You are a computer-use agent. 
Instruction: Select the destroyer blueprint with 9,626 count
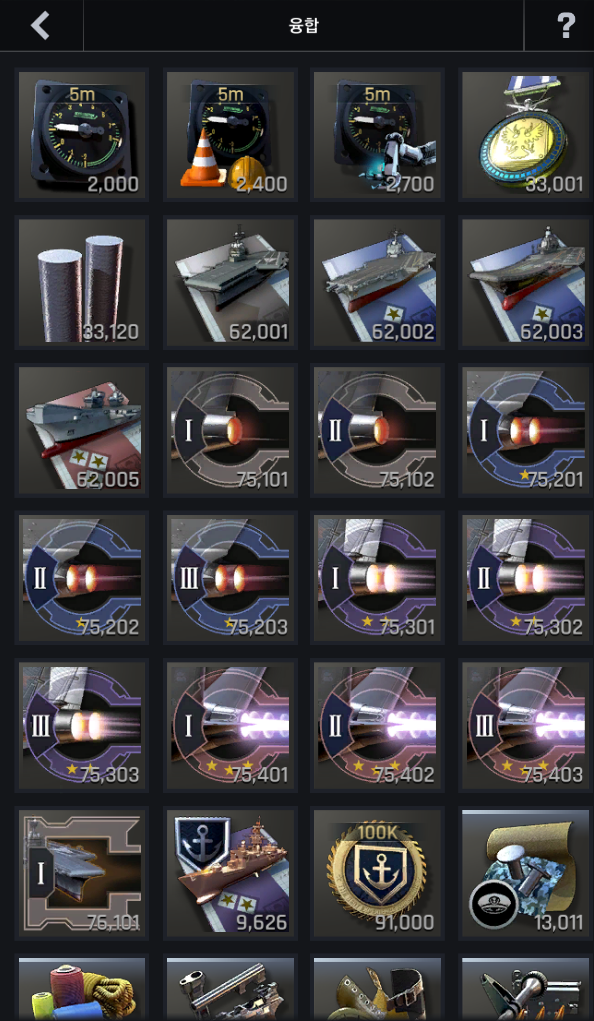pos(231,873)
